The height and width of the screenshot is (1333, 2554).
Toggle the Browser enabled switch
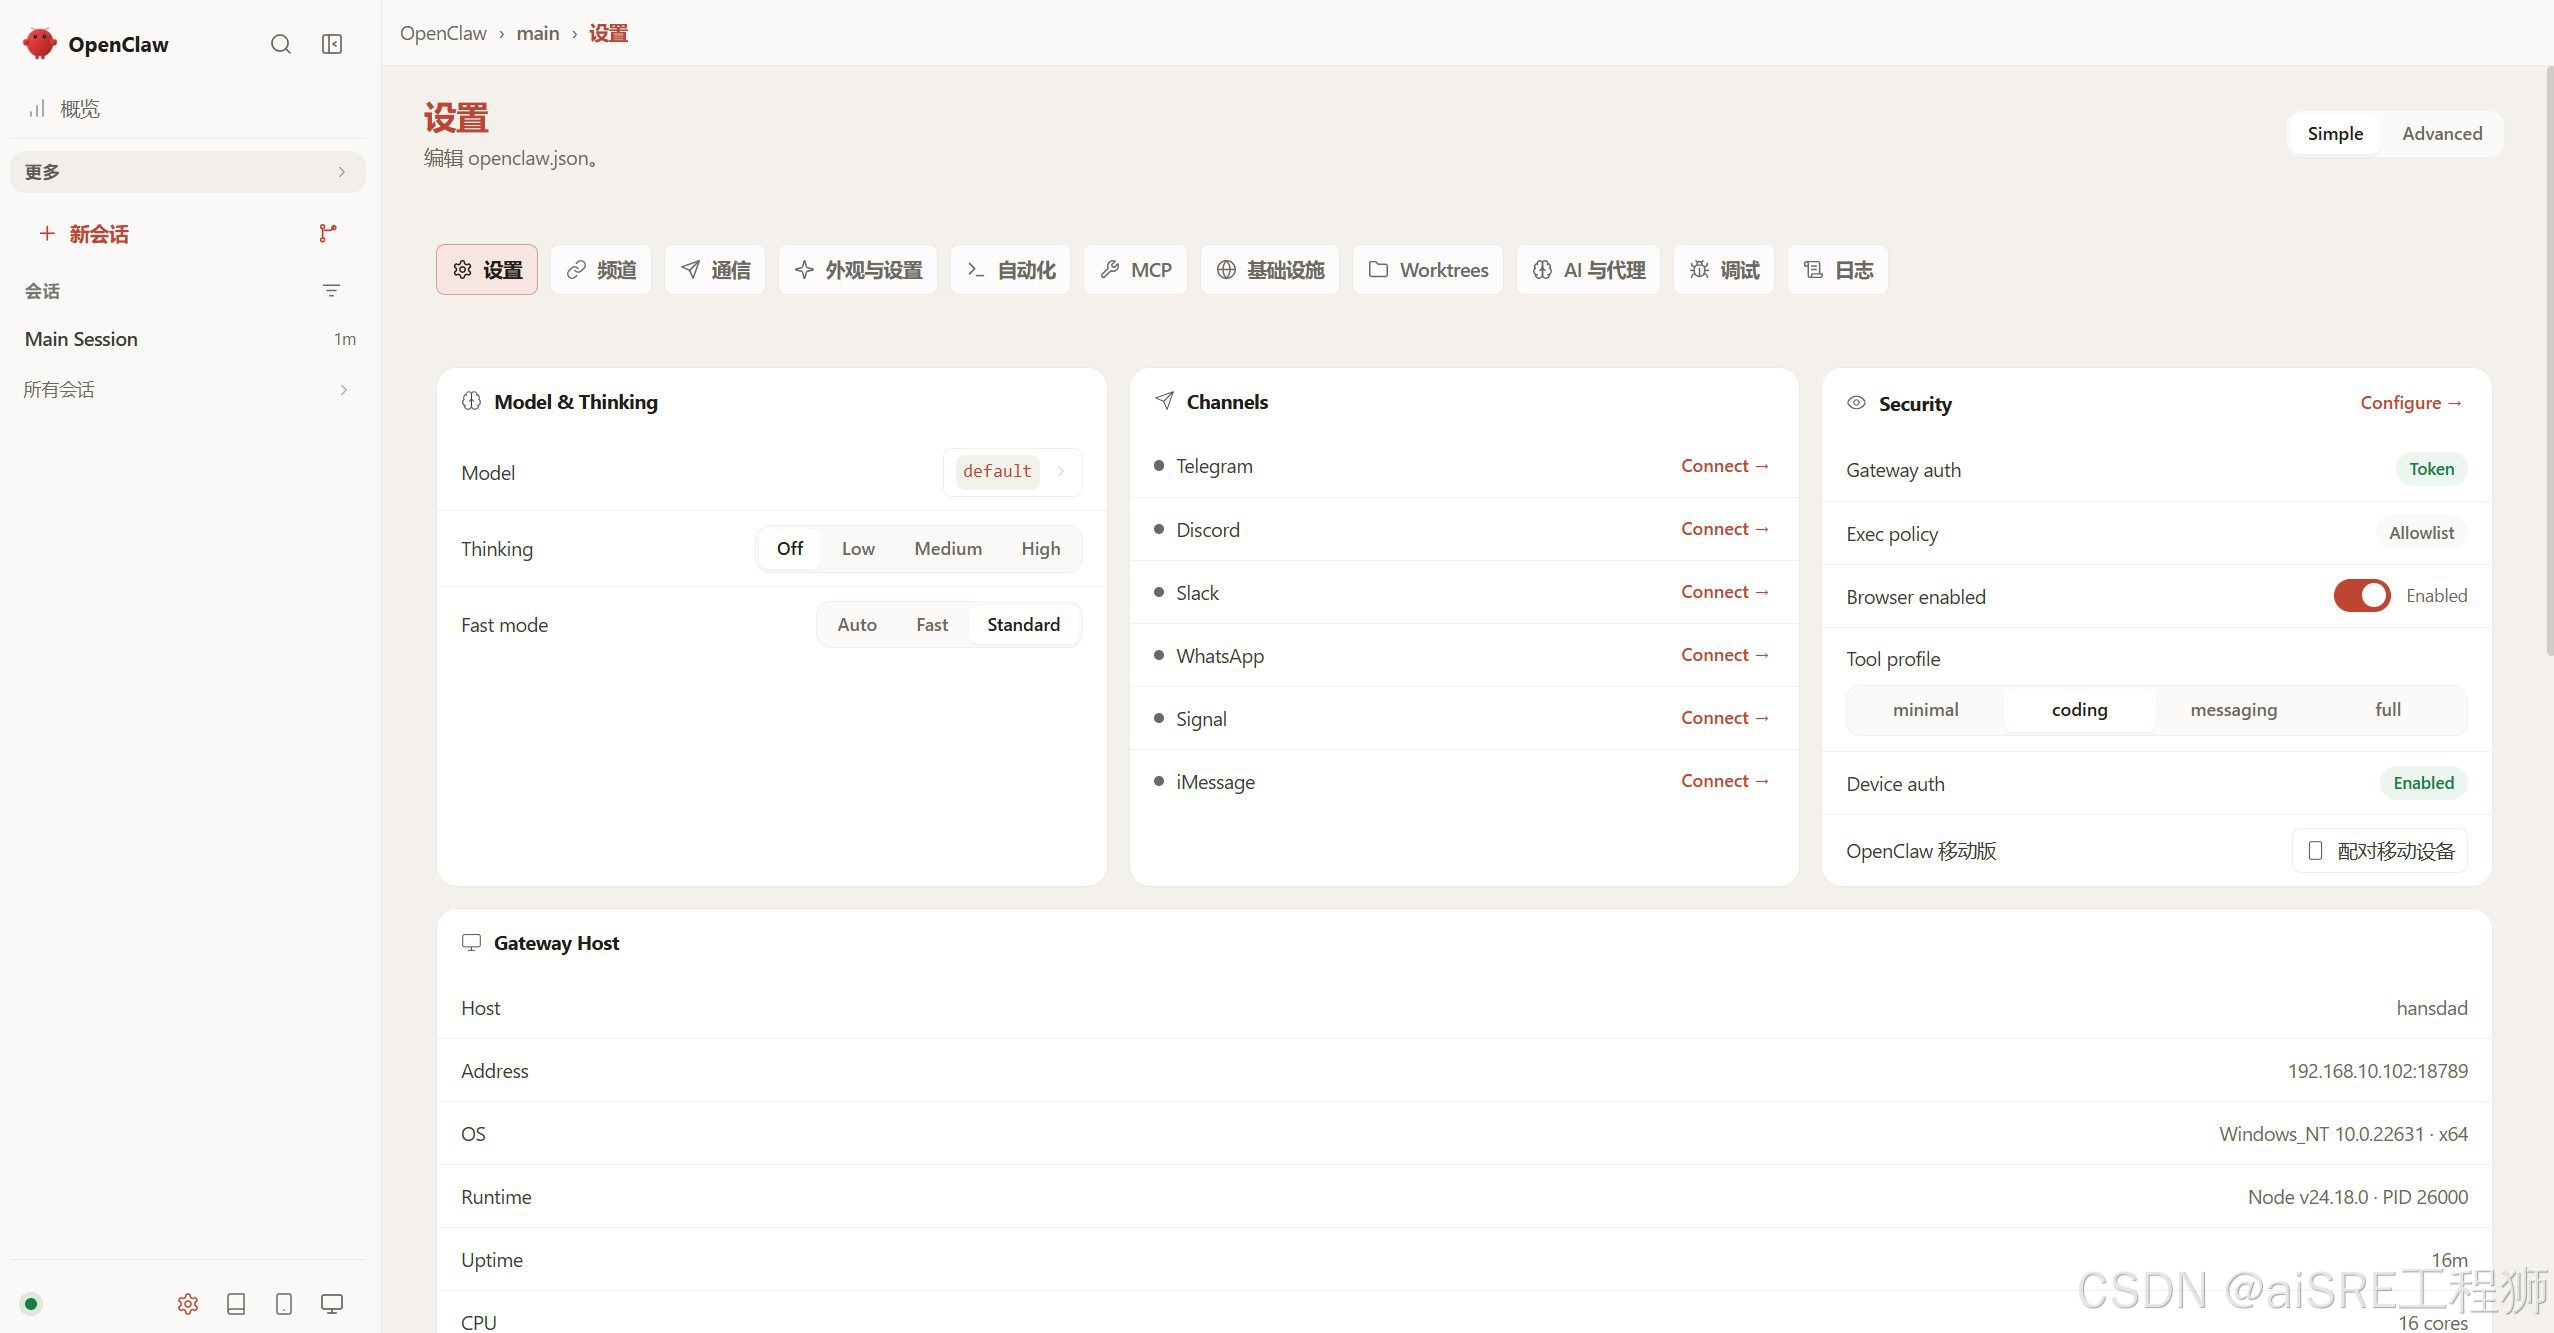pyautogui.click(x=2362, y=596)
